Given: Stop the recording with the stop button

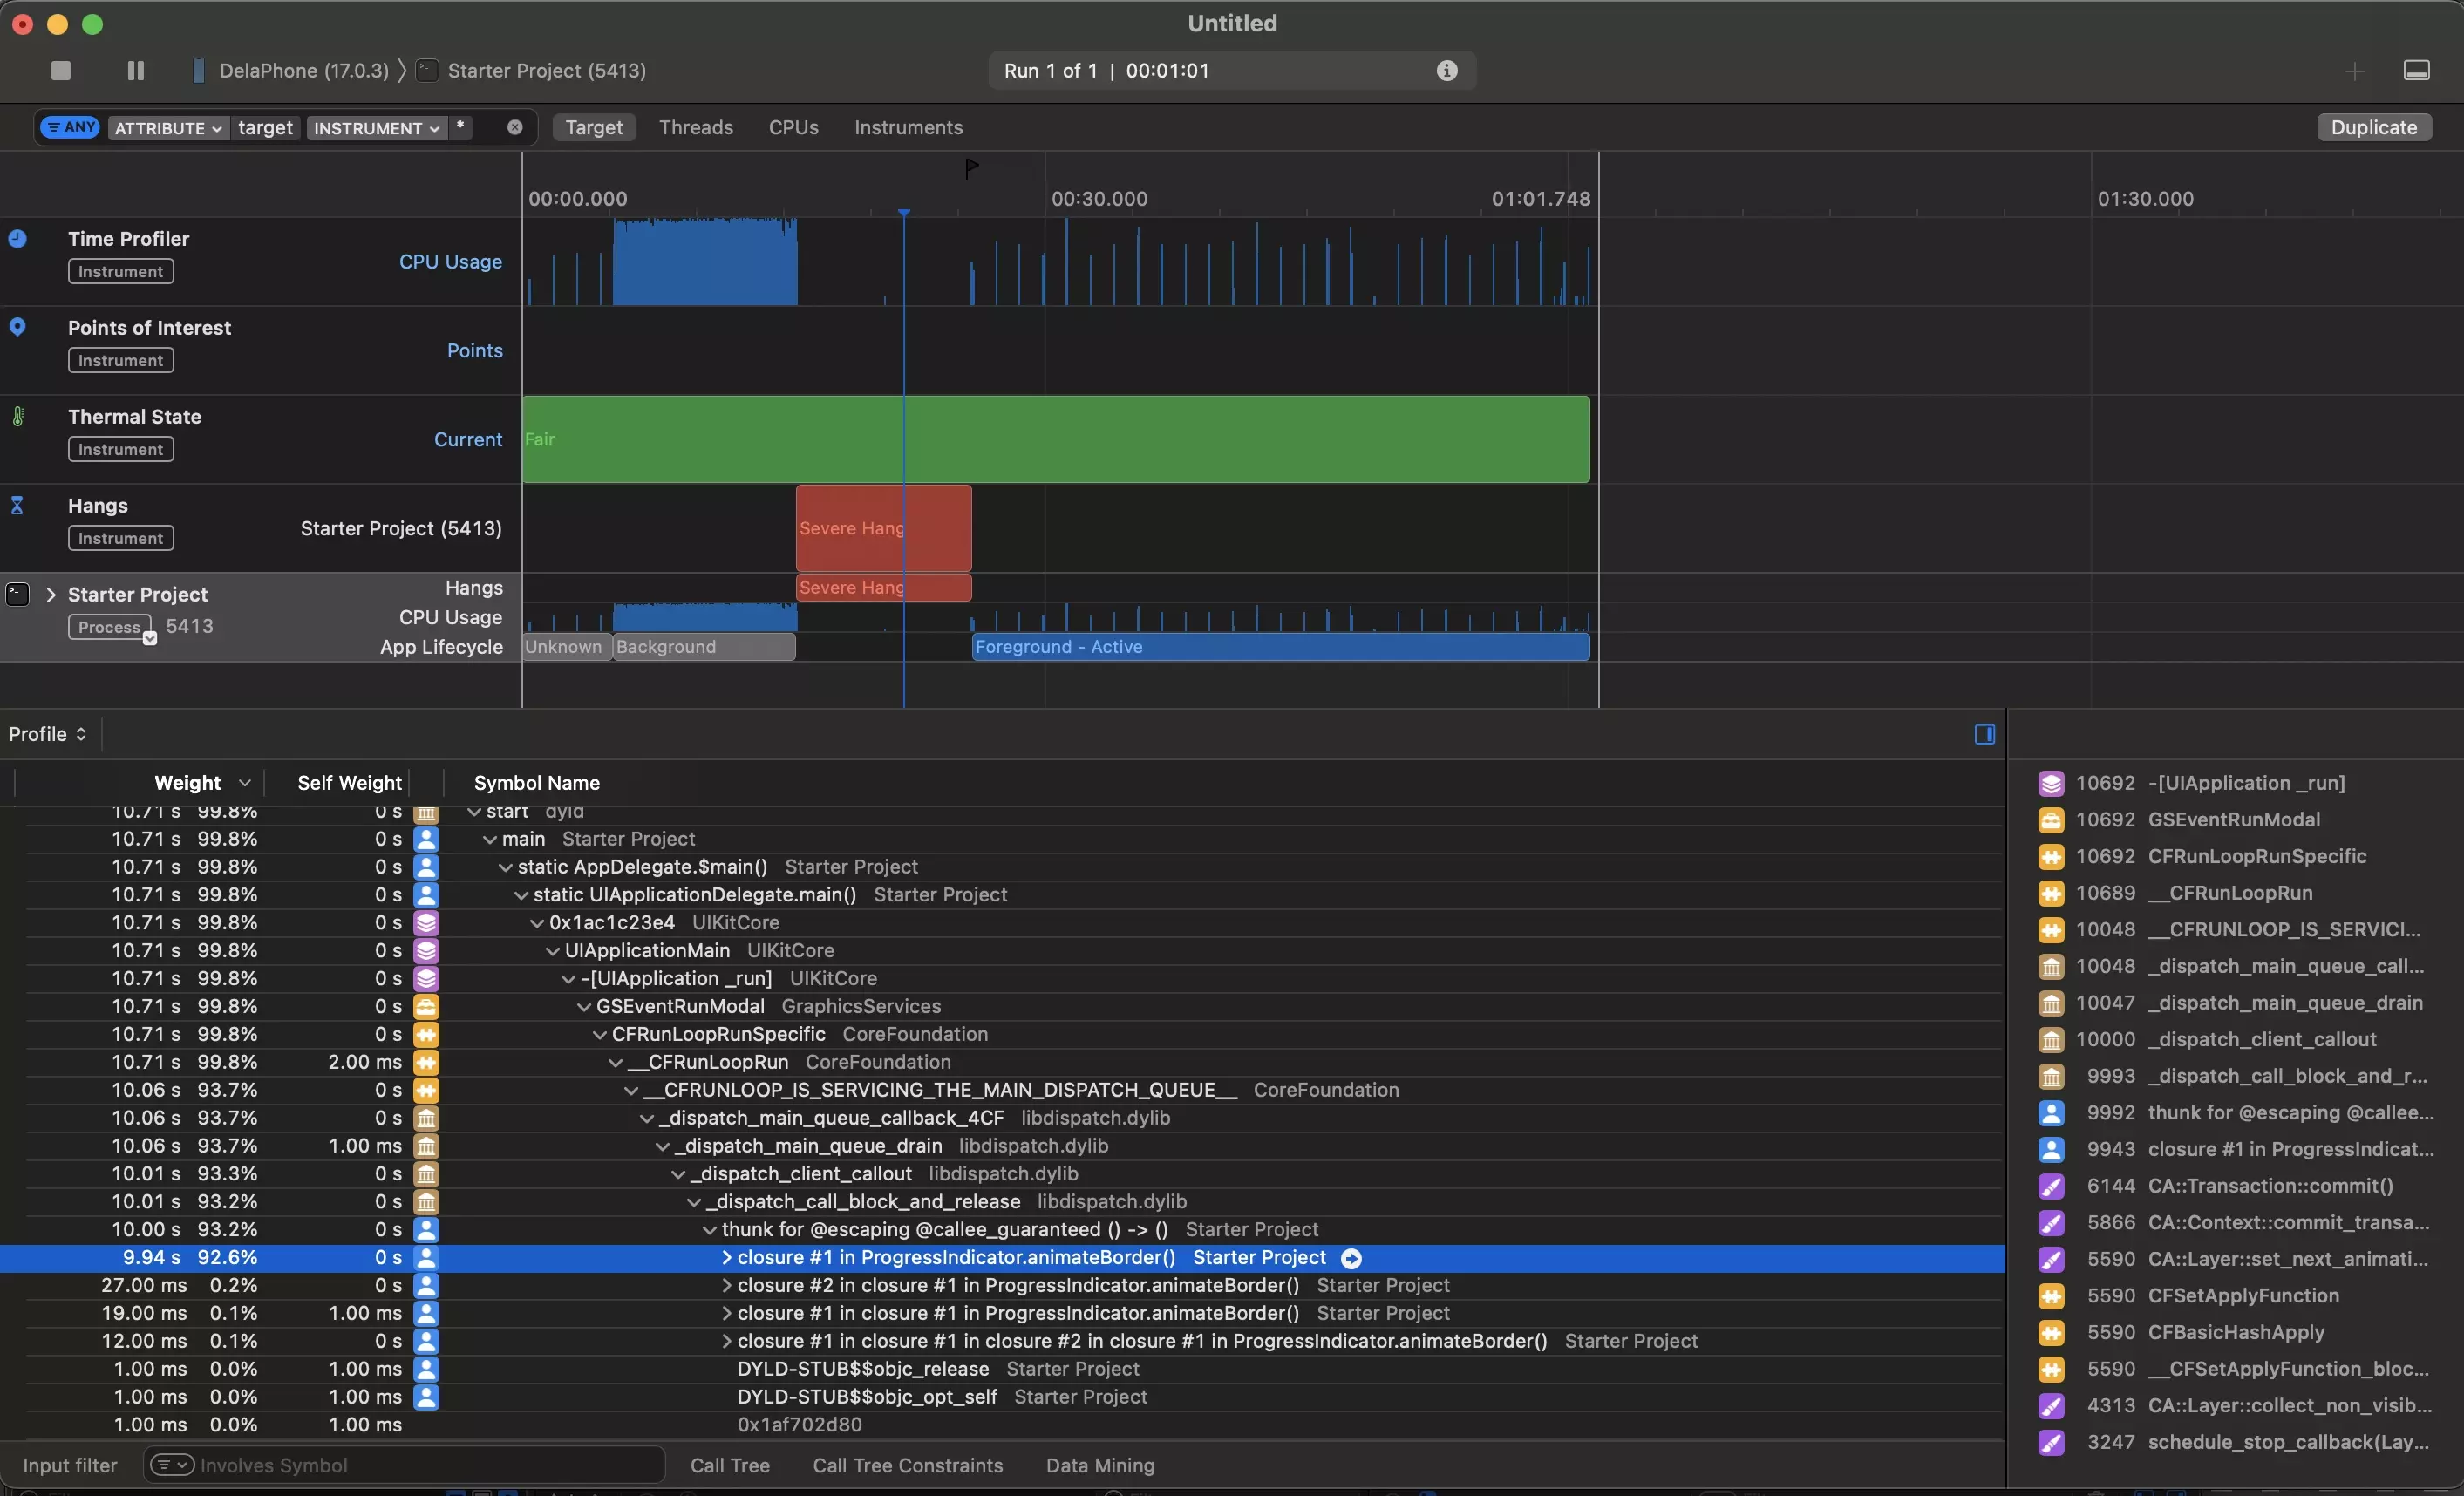Looking at the screenshot, I should [x=61, y=70].
